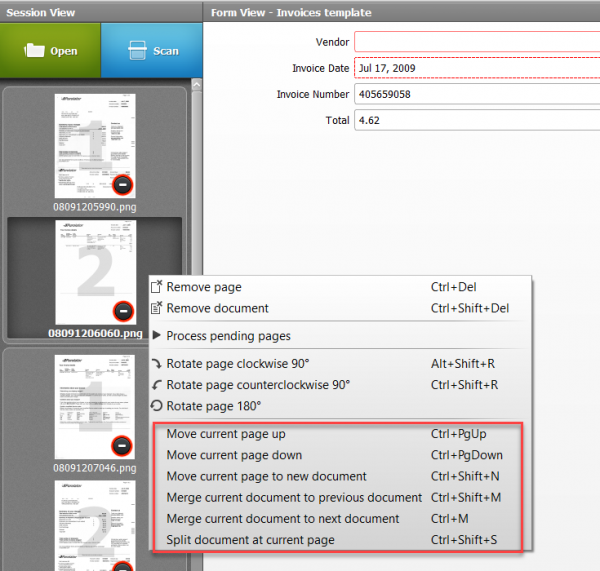Select Process pending pages
The width and height of the screenshot is (600, 571).
340,336
